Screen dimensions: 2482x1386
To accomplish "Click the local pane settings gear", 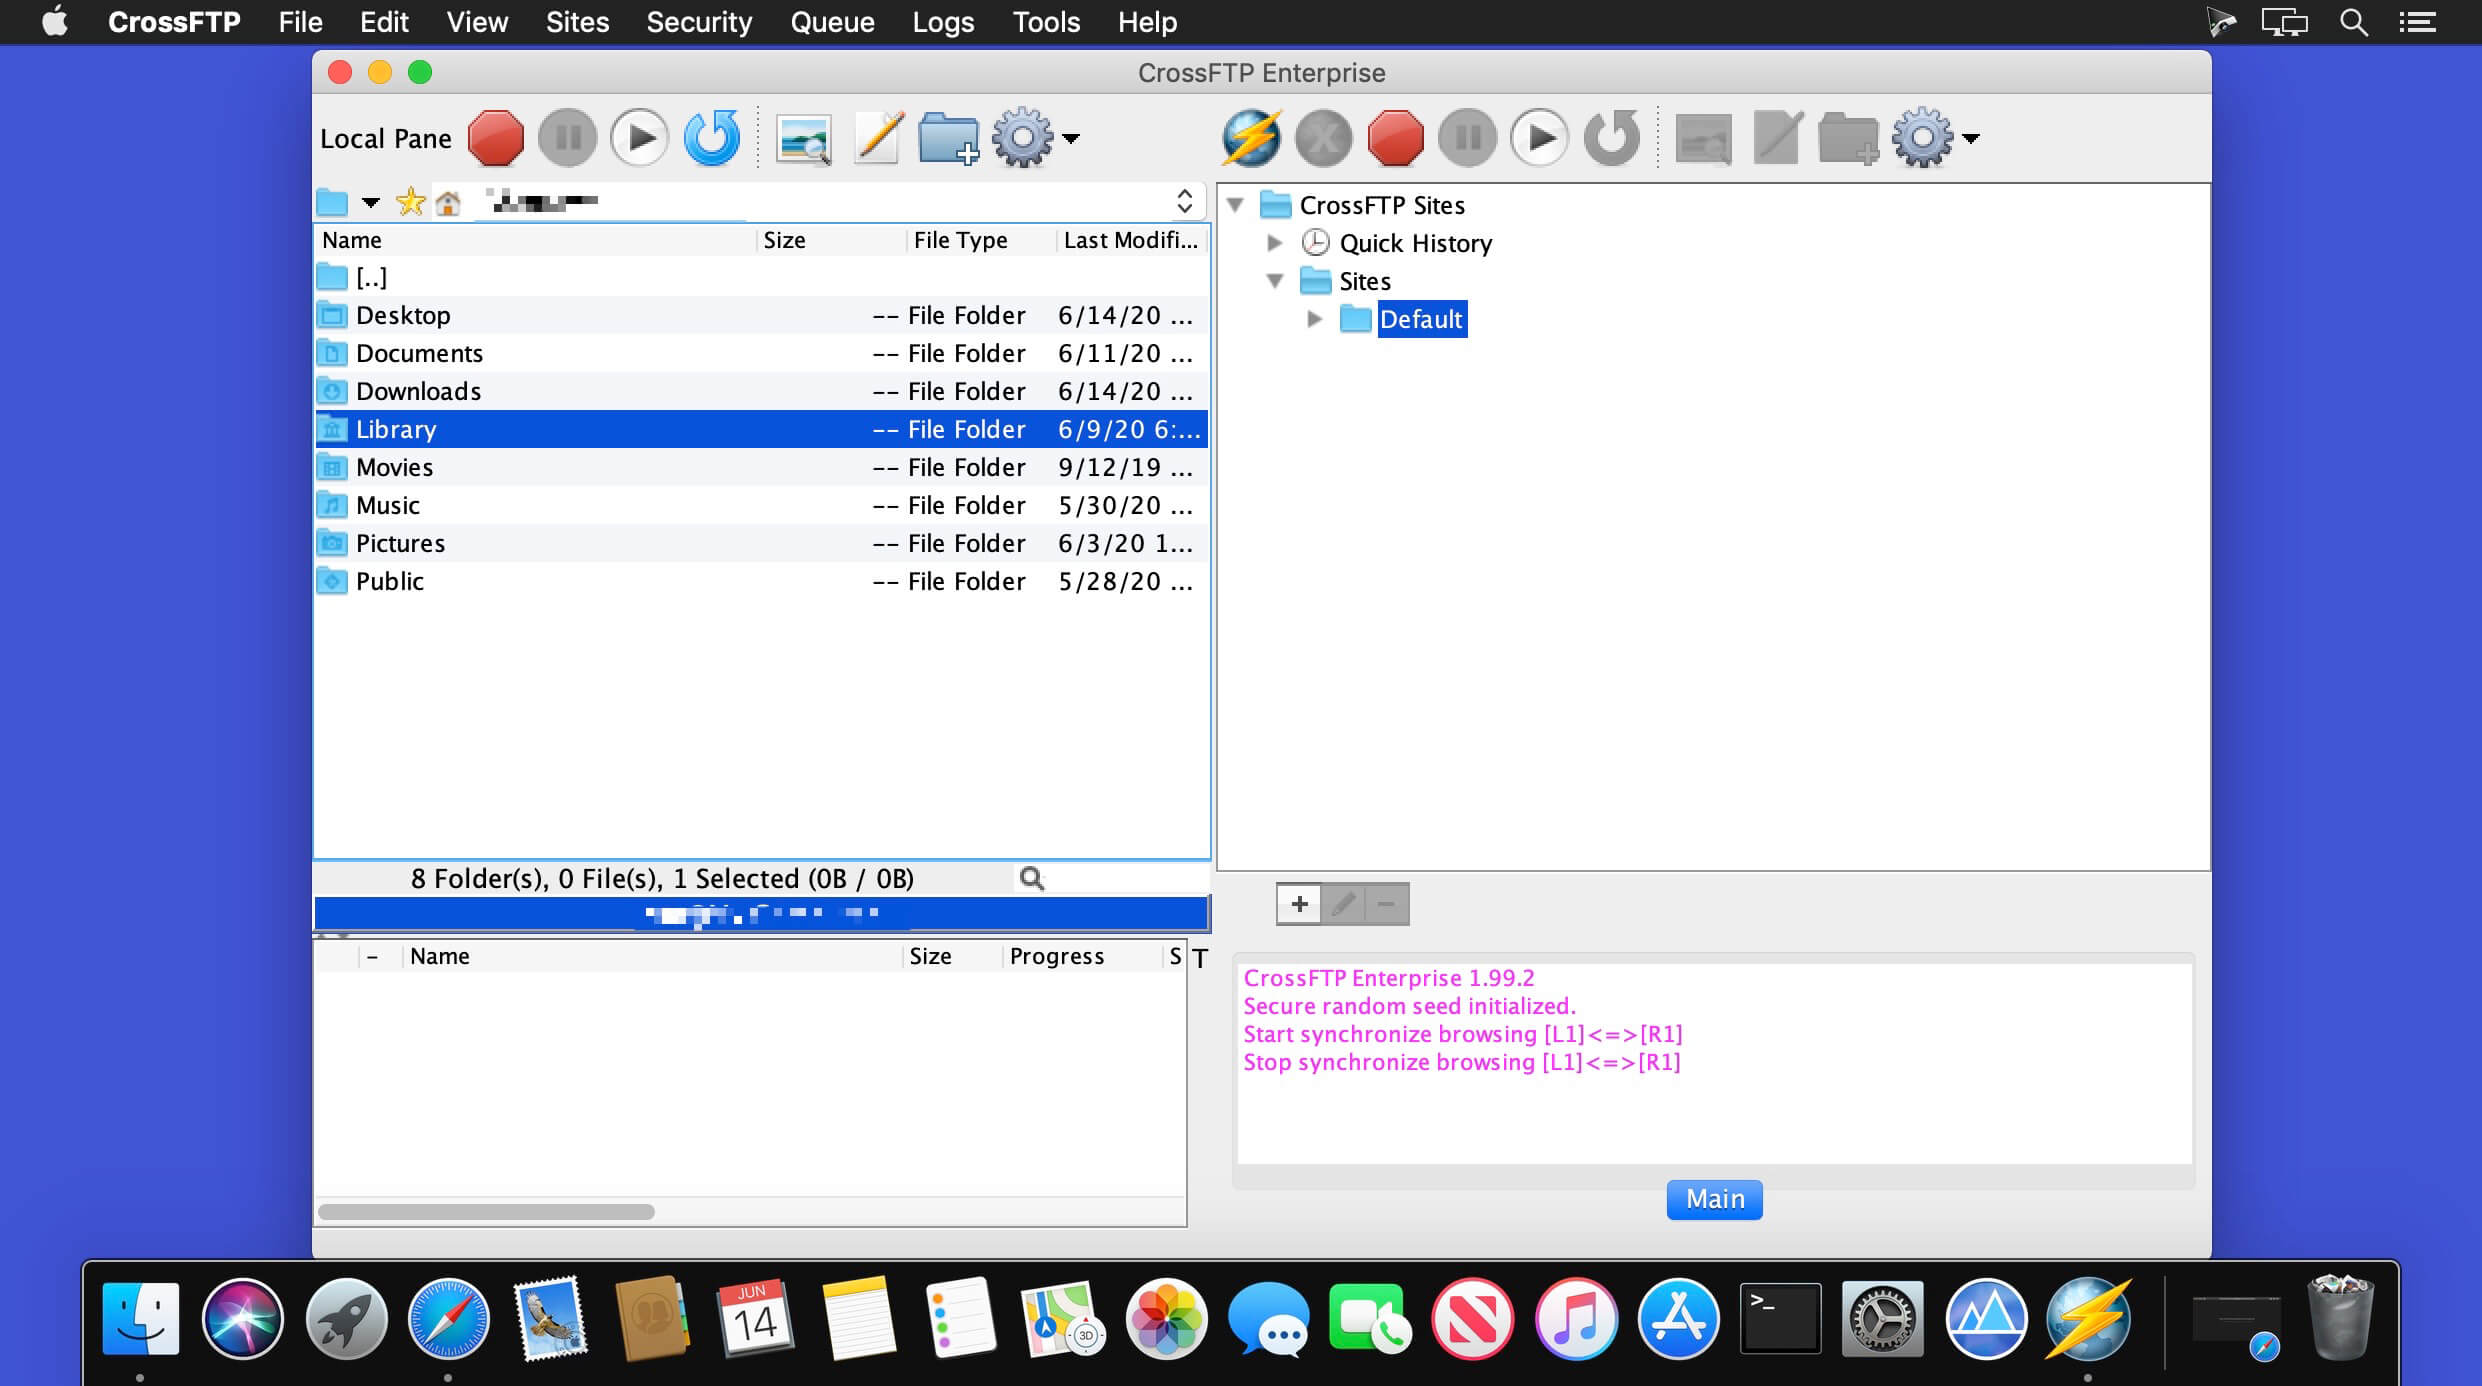I will click(1022, 138).
